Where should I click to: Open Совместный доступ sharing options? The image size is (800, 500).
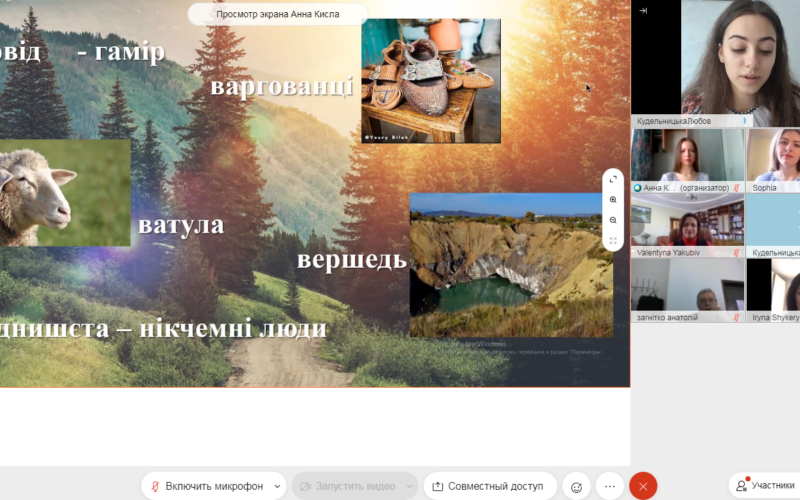pos(489,486)
